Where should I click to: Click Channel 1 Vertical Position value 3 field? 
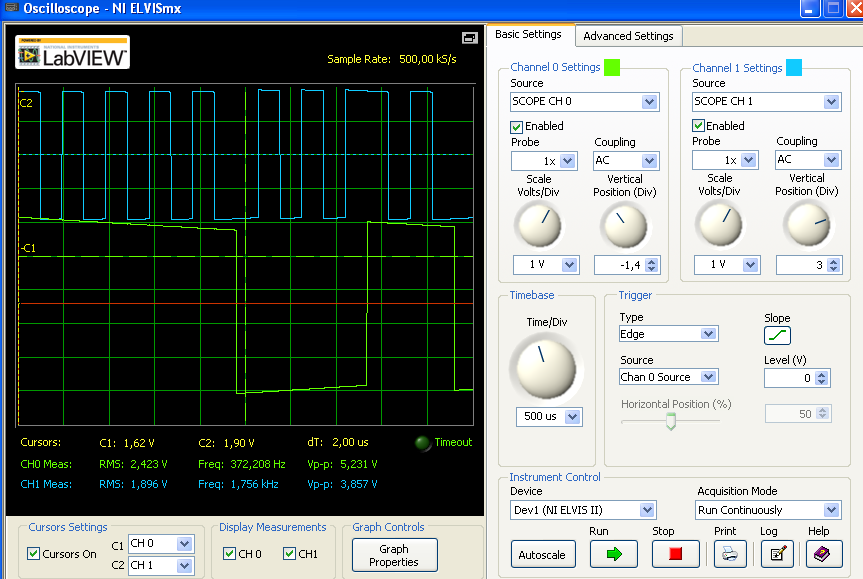pyautogui.click(x=802, y=265)
